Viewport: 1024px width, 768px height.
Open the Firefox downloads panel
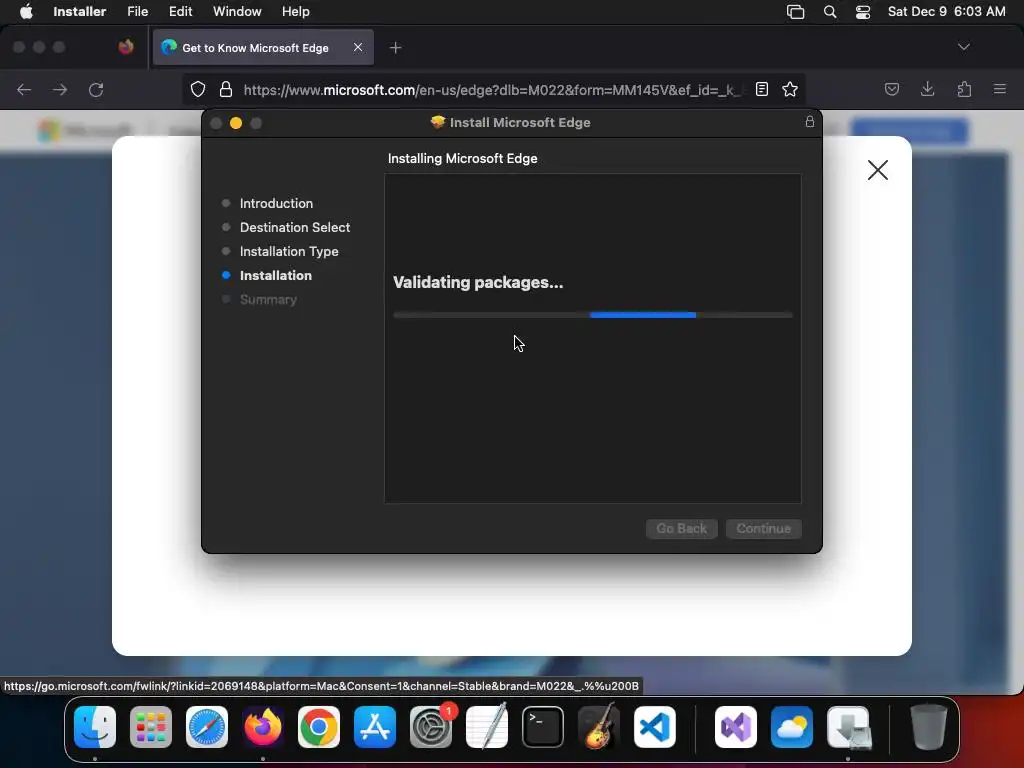(927, 89)
